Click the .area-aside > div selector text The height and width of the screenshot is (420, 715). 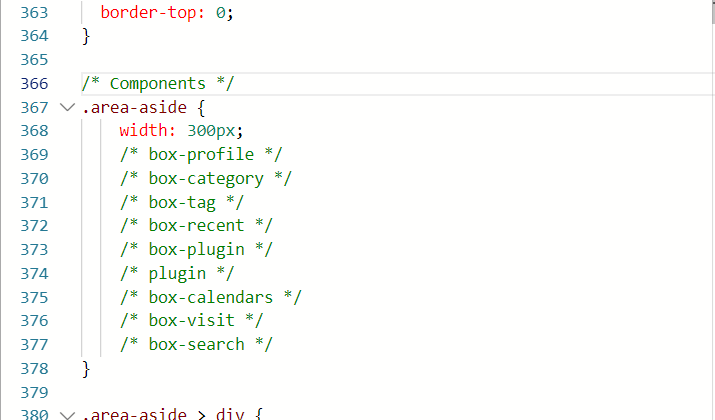coord(163,414)
